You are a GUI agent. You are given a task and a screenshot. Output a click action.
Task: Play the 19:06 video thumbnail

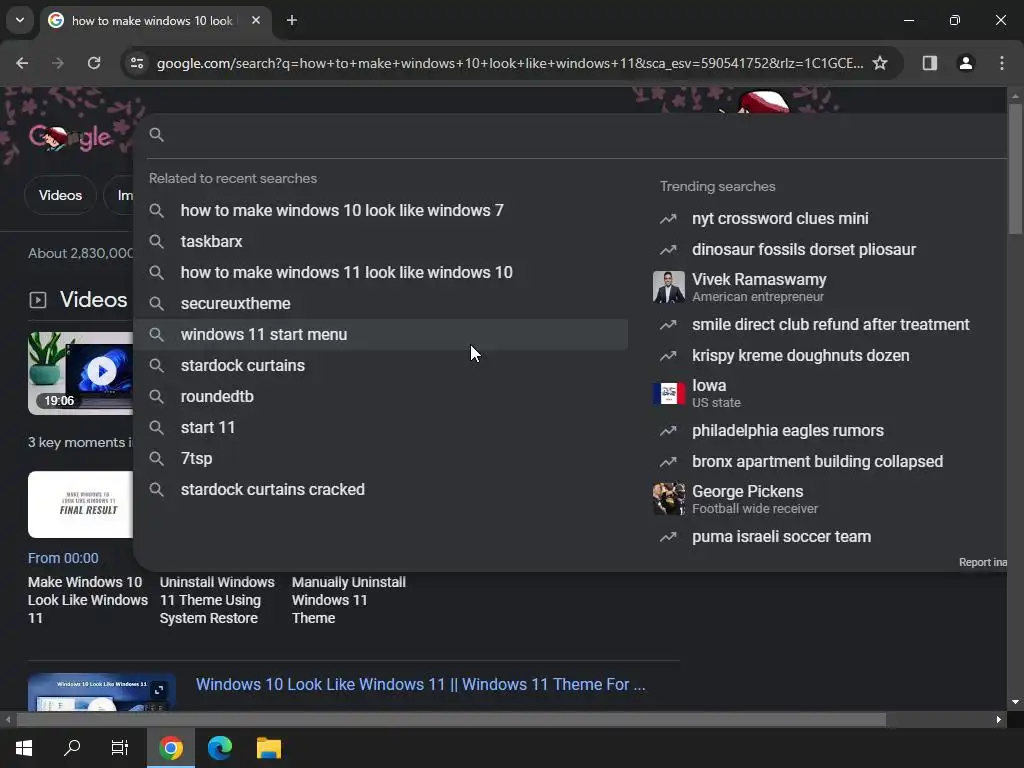[80, 373]
